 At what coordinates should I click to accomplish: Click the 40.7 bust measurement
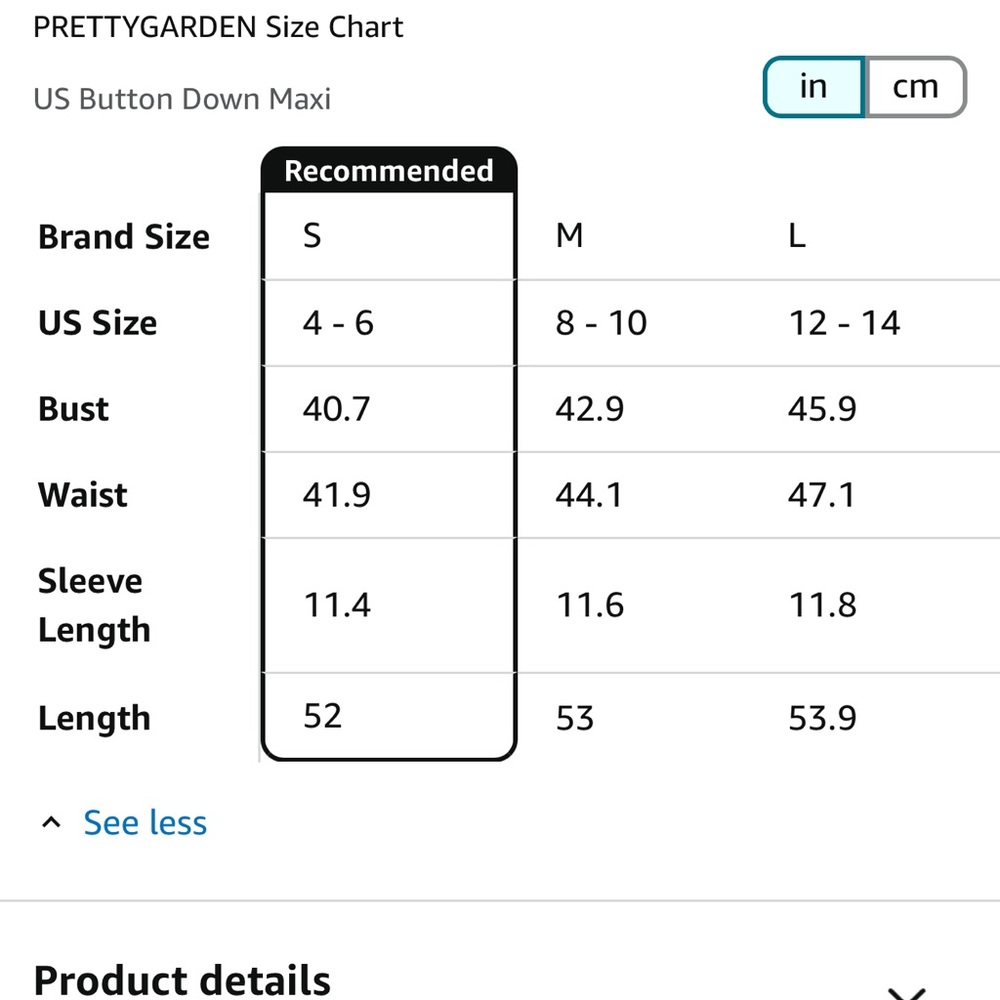pos(336,409)
